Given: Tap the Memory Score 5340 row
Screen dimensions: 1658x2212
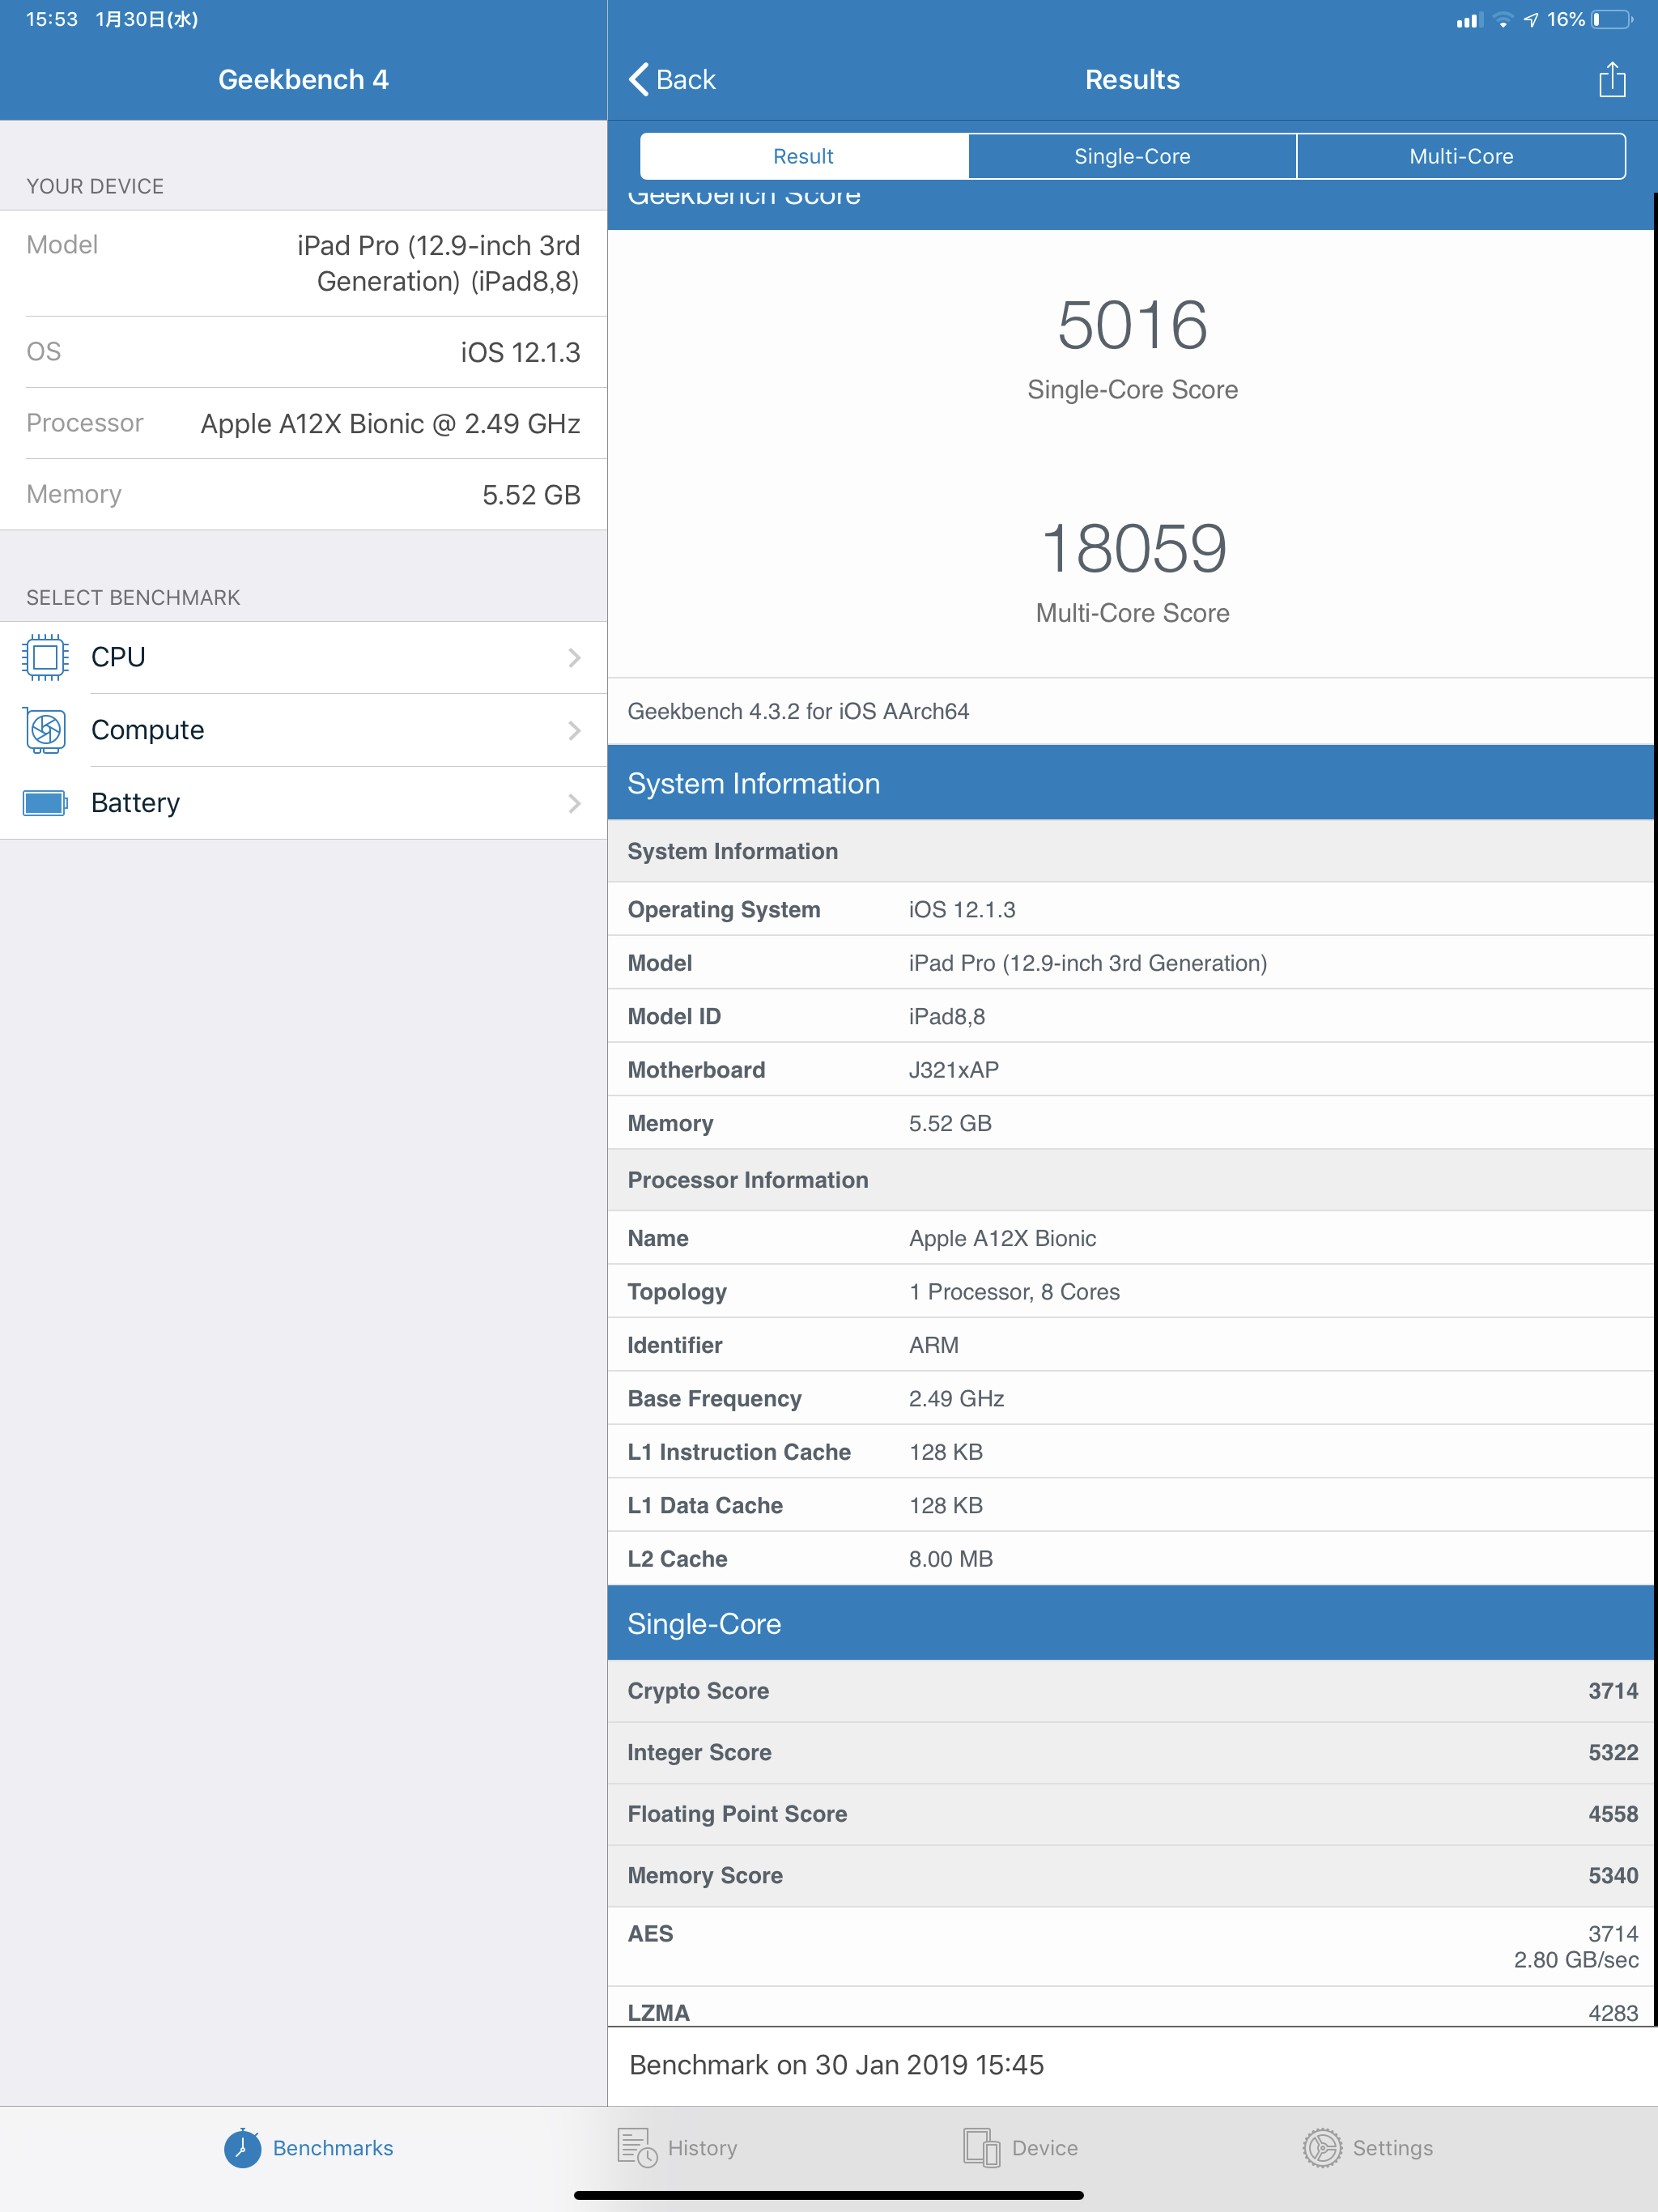Looking at the screenshot, I should click(x=1130, y=1875).
